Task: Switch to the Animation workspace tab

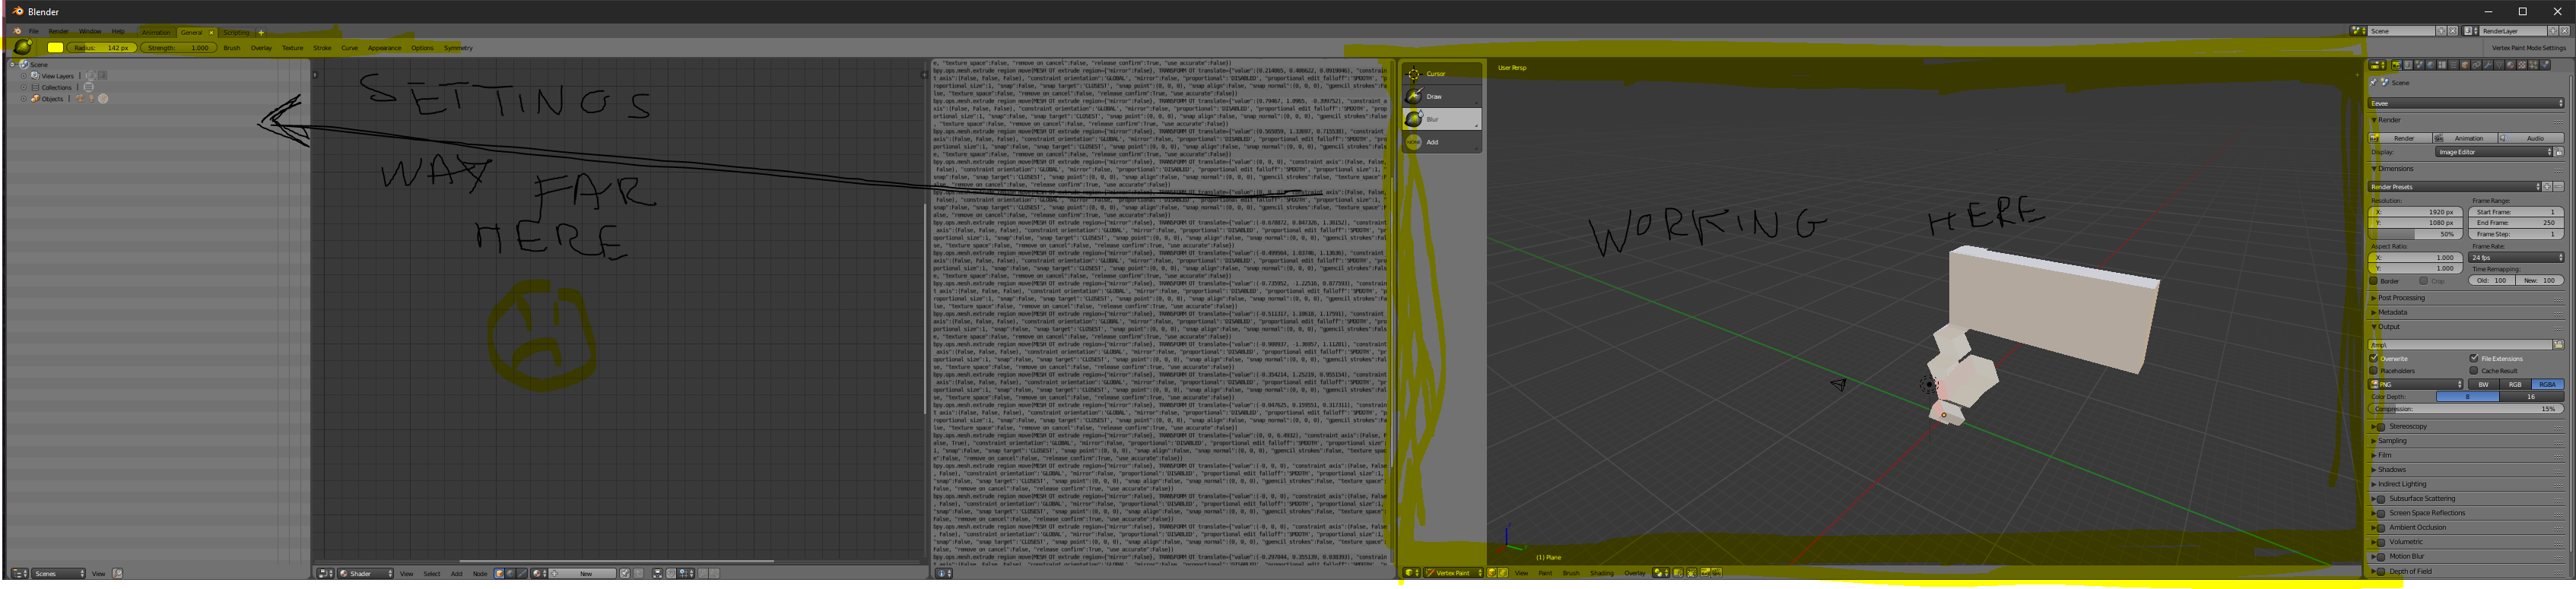Action: pyautogui.click(x=156, y=32)
